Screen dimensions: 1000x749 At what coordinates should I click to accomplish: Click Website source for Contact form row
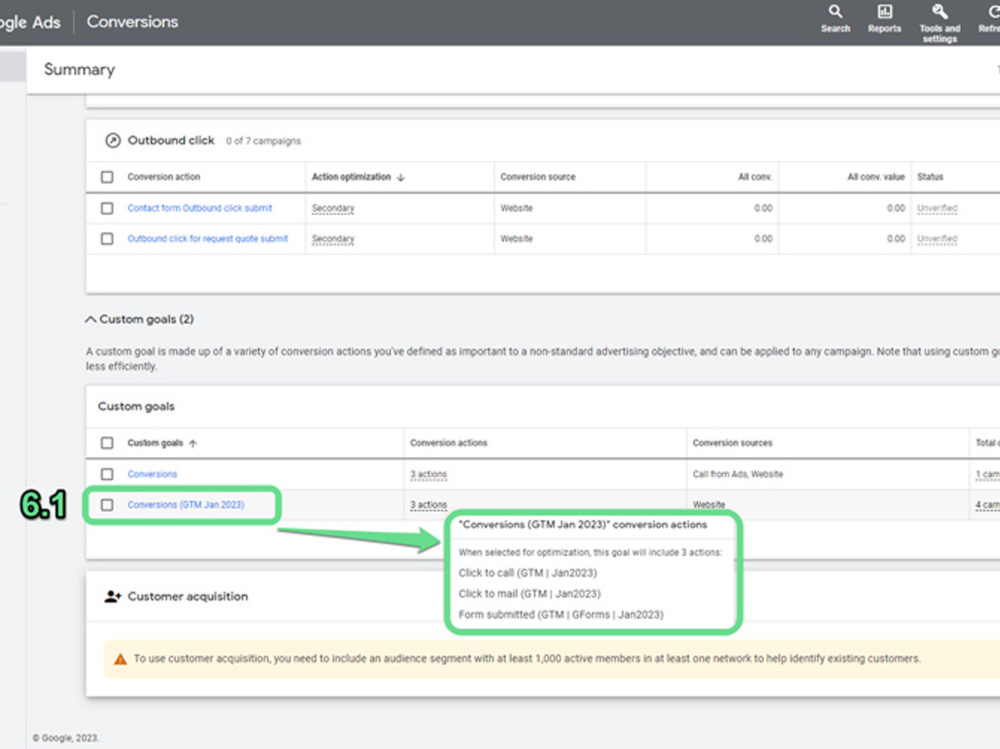(x=516, y=208)
